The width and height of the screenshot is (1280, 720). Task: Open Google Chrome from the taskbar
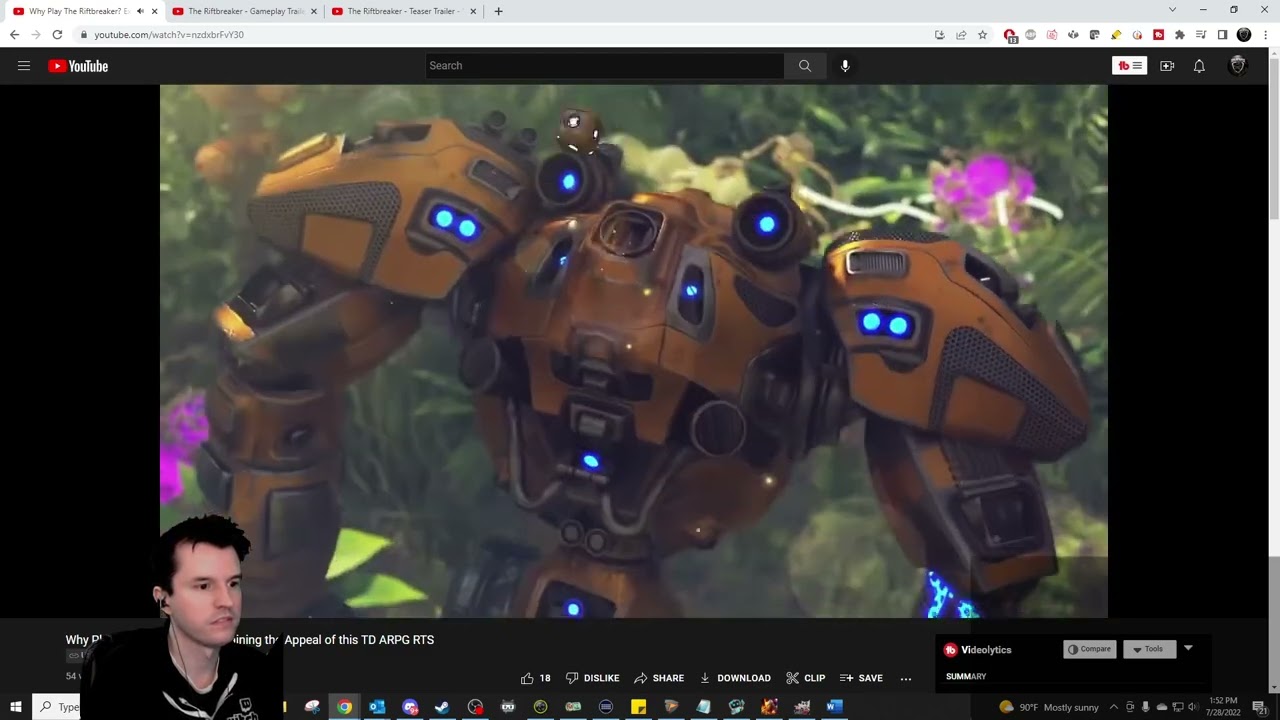coord(344,707)
